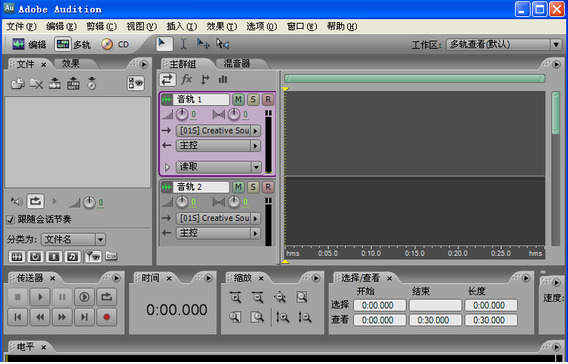Open the fx effects view in 主群组

186,79
